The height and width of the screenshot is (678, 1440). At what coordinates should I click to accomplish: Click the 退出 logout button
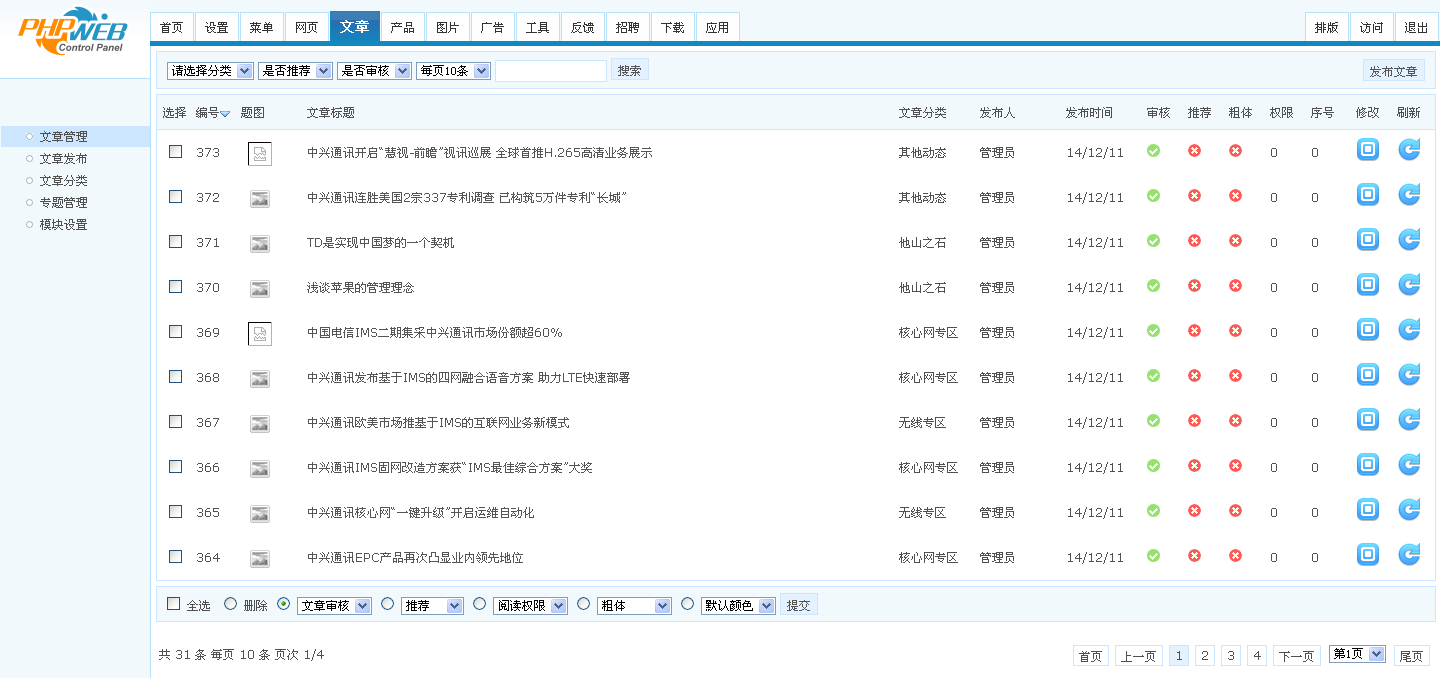tap(1417, 27)
